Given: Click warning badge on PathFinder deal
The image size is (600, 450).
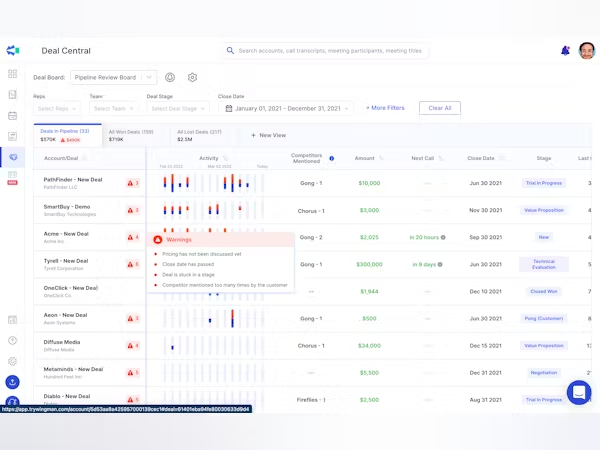Looking at the screenshot, I should [132, 183].
